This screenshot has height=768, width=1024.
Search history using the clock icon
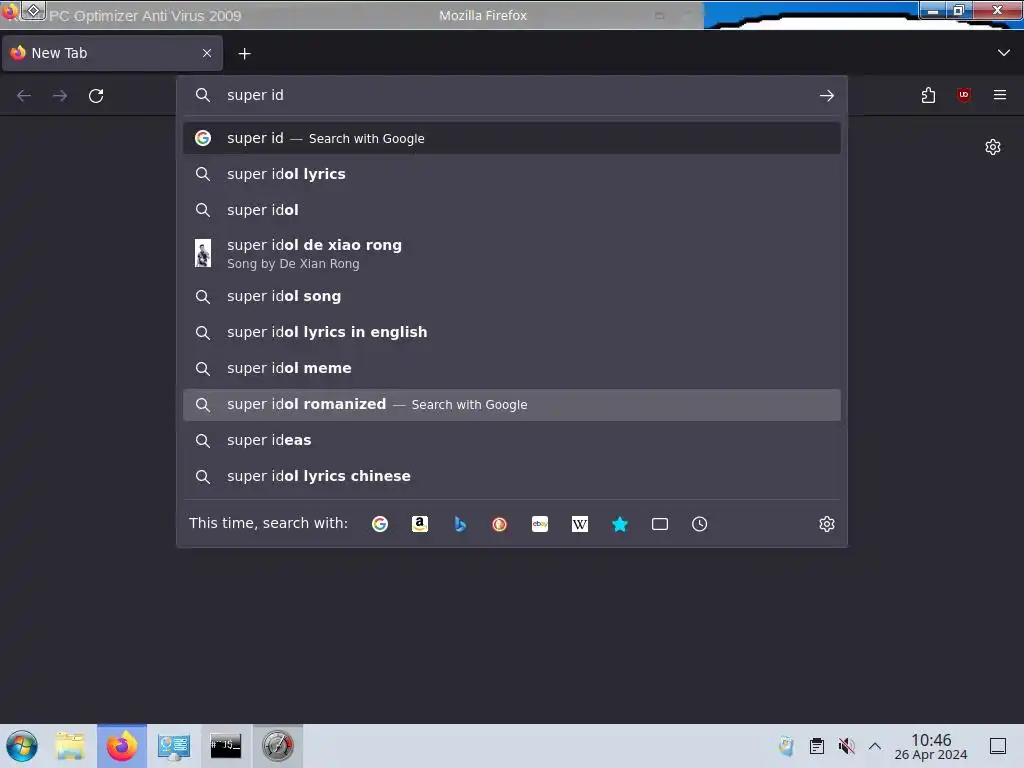click(699, 524)
